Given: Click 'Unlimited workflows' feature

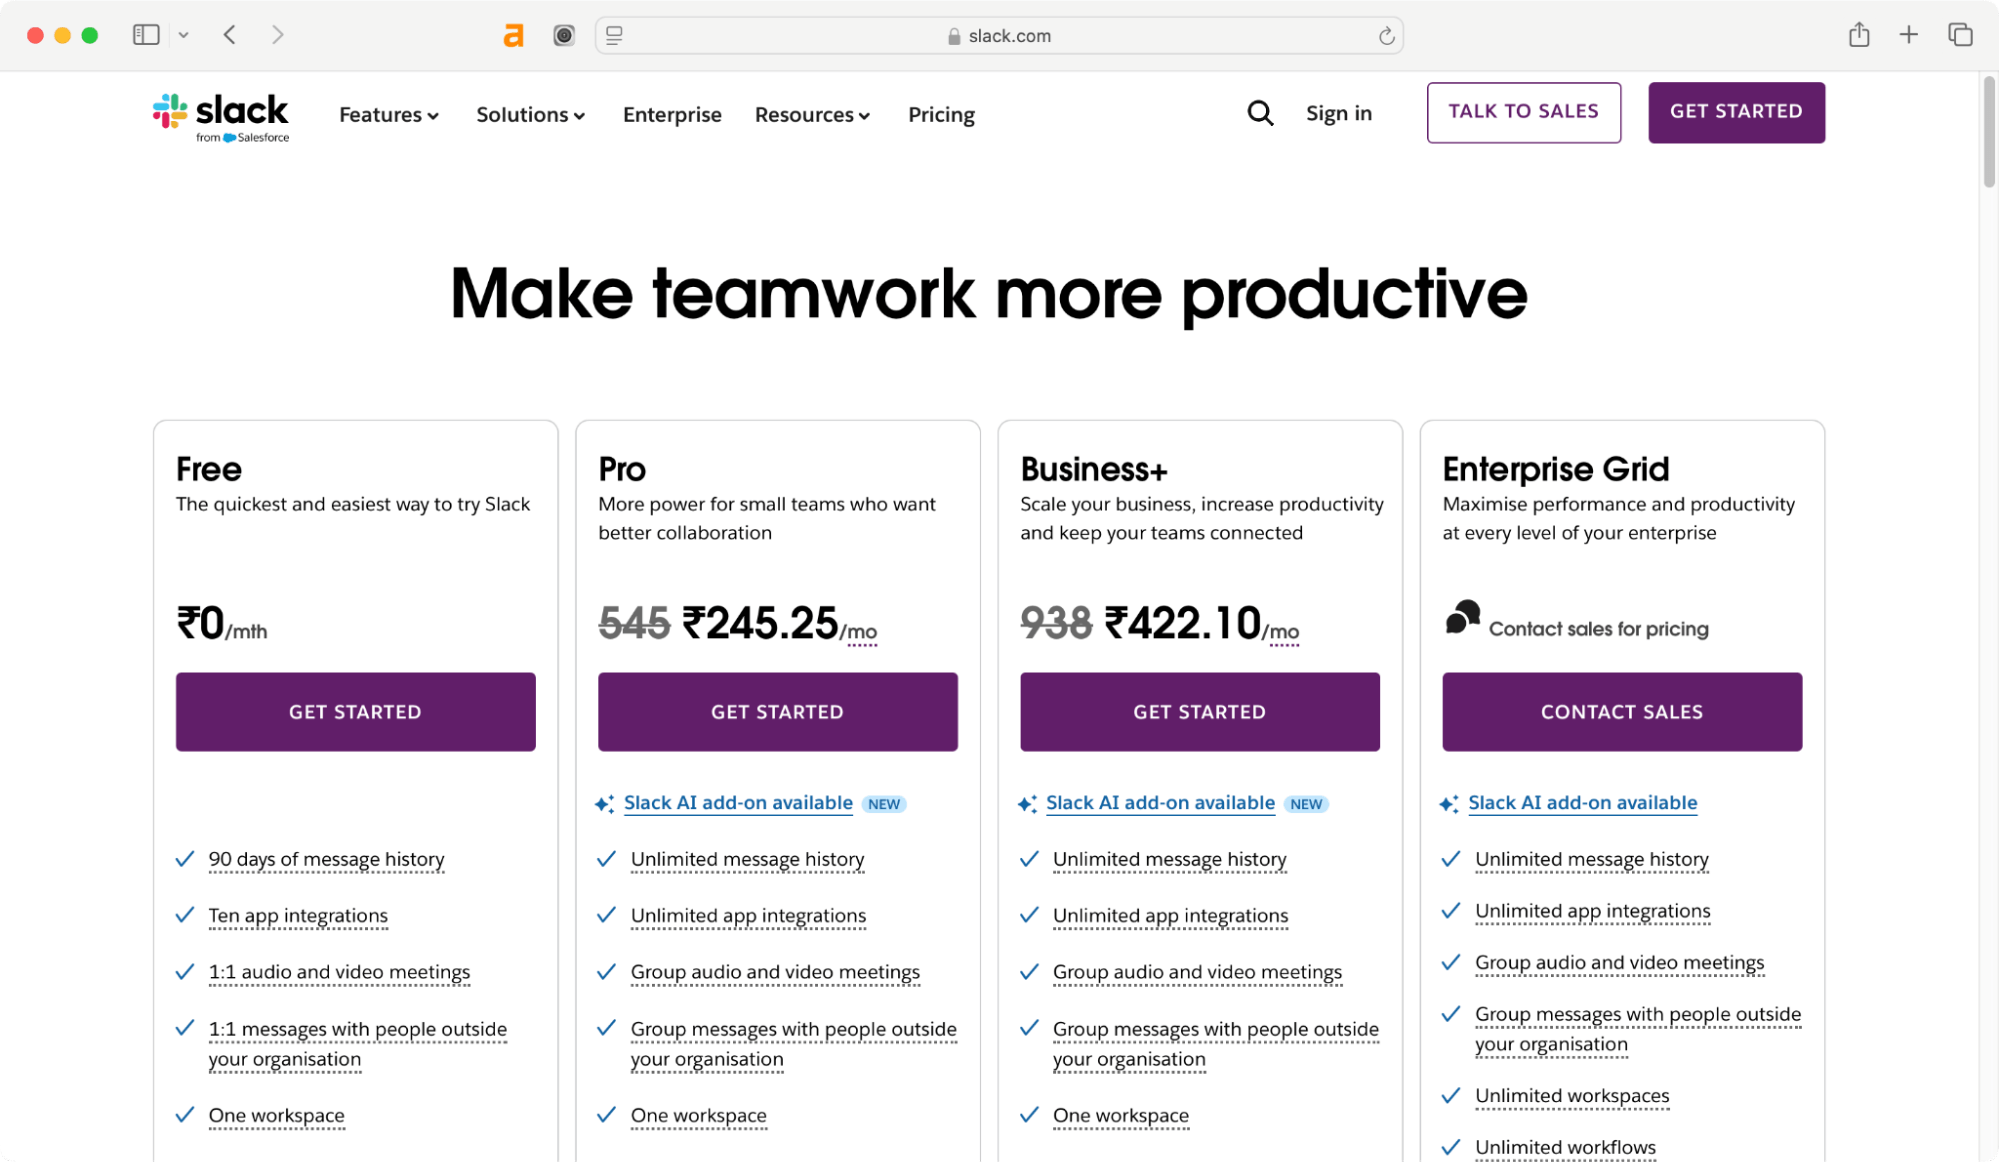Looking at the screenshot, I should click(1565, 1148).
